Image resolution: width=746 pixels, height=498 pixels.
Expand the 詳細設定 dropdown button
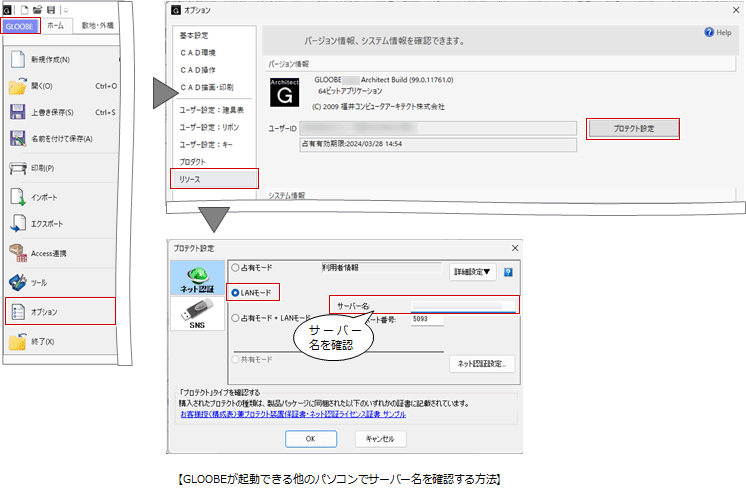pos(473,271)
